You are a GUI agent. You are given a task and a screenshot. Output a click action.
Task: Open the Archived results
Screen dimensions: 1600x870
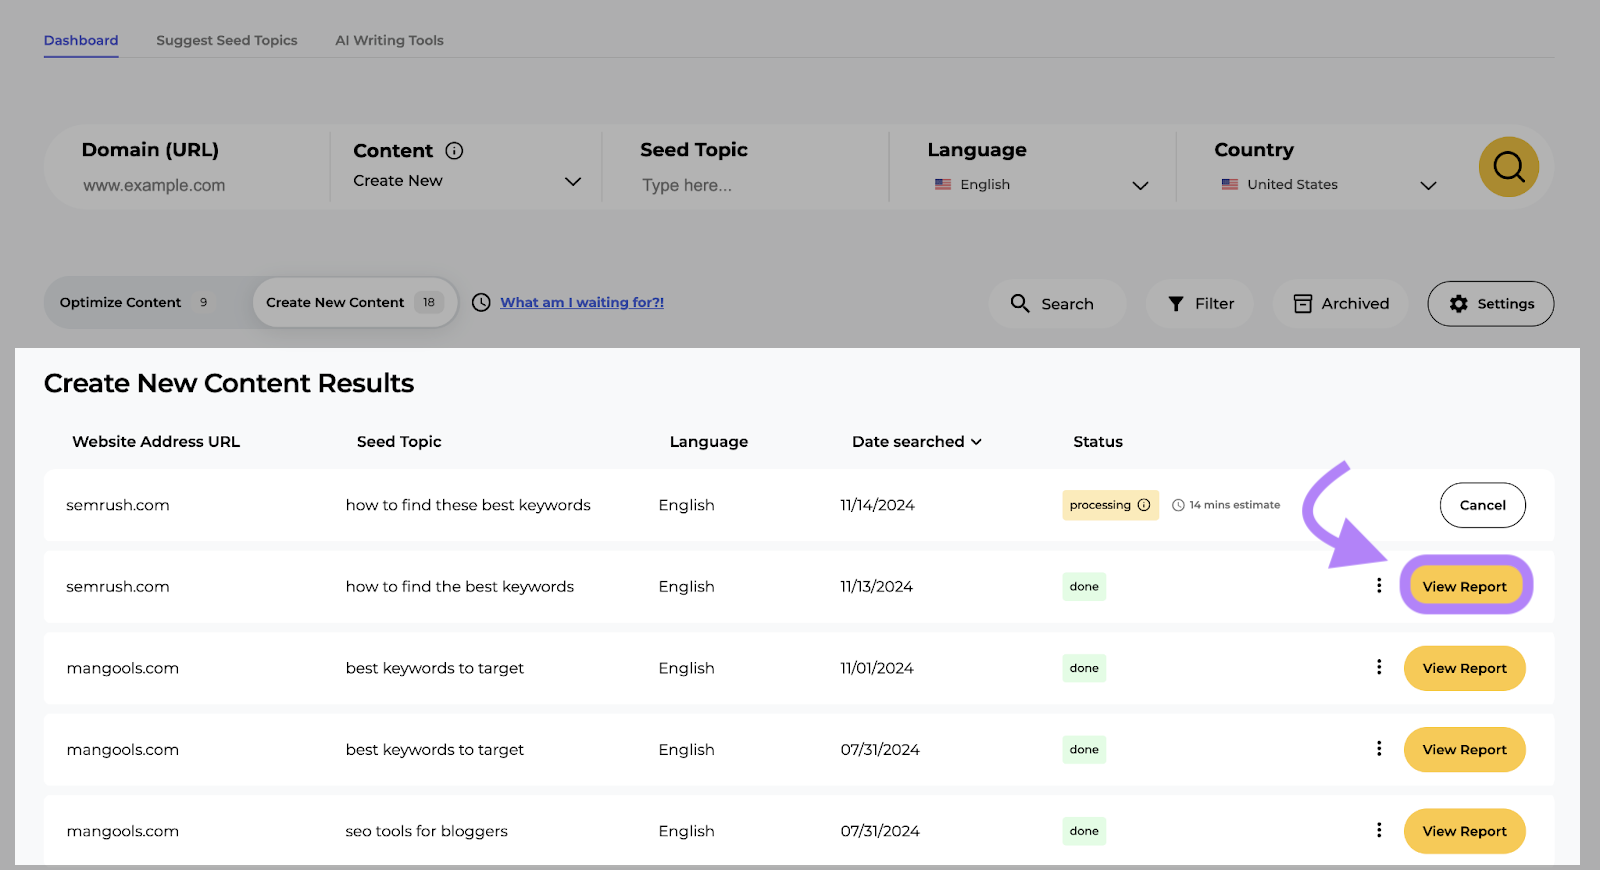(1340, 304)
